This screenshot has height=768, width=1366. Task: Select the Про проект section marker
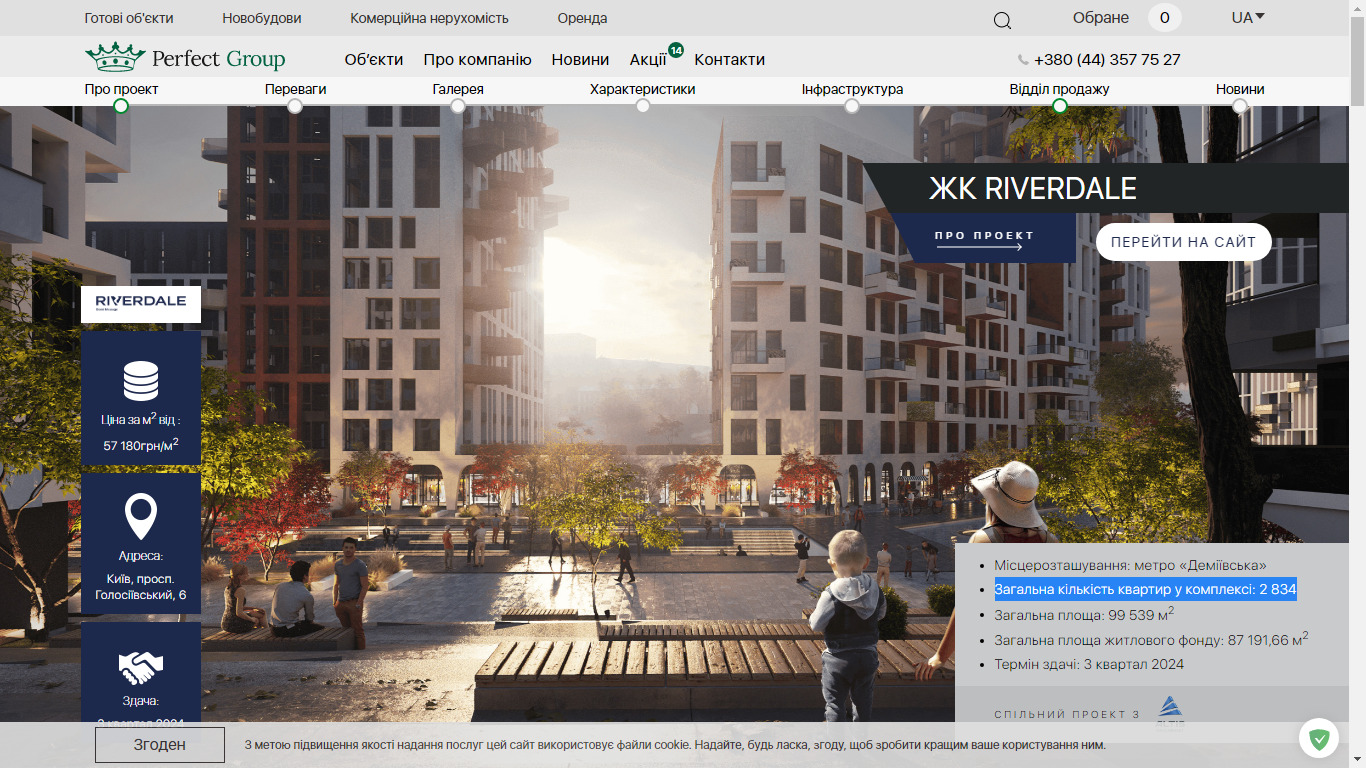[x=121, y=105]
